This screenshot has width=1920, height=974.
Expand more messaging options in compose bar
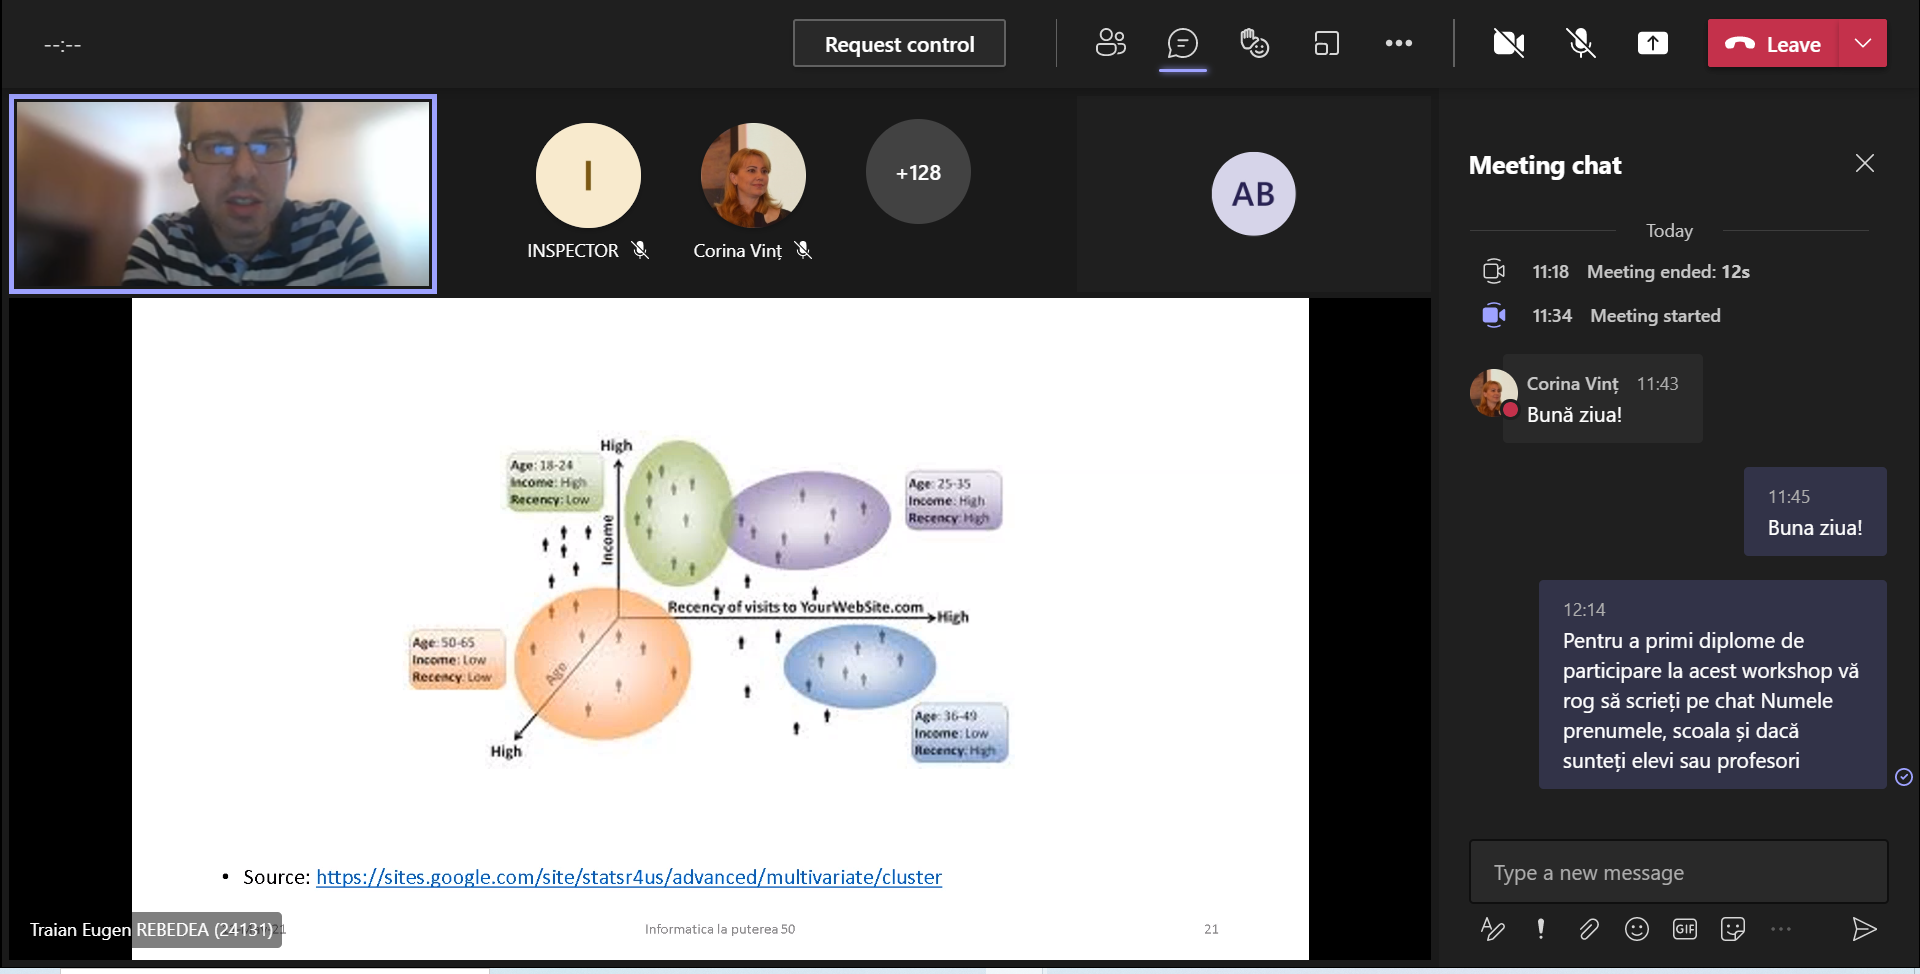point(1780,929)
